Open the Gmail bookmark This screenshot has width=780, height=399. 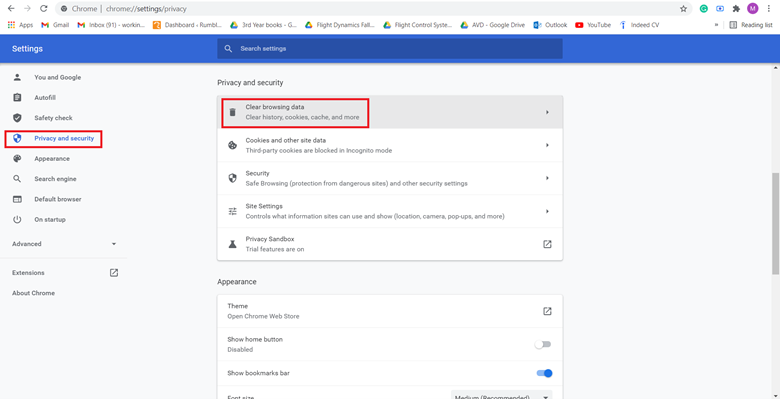(55, 25)
